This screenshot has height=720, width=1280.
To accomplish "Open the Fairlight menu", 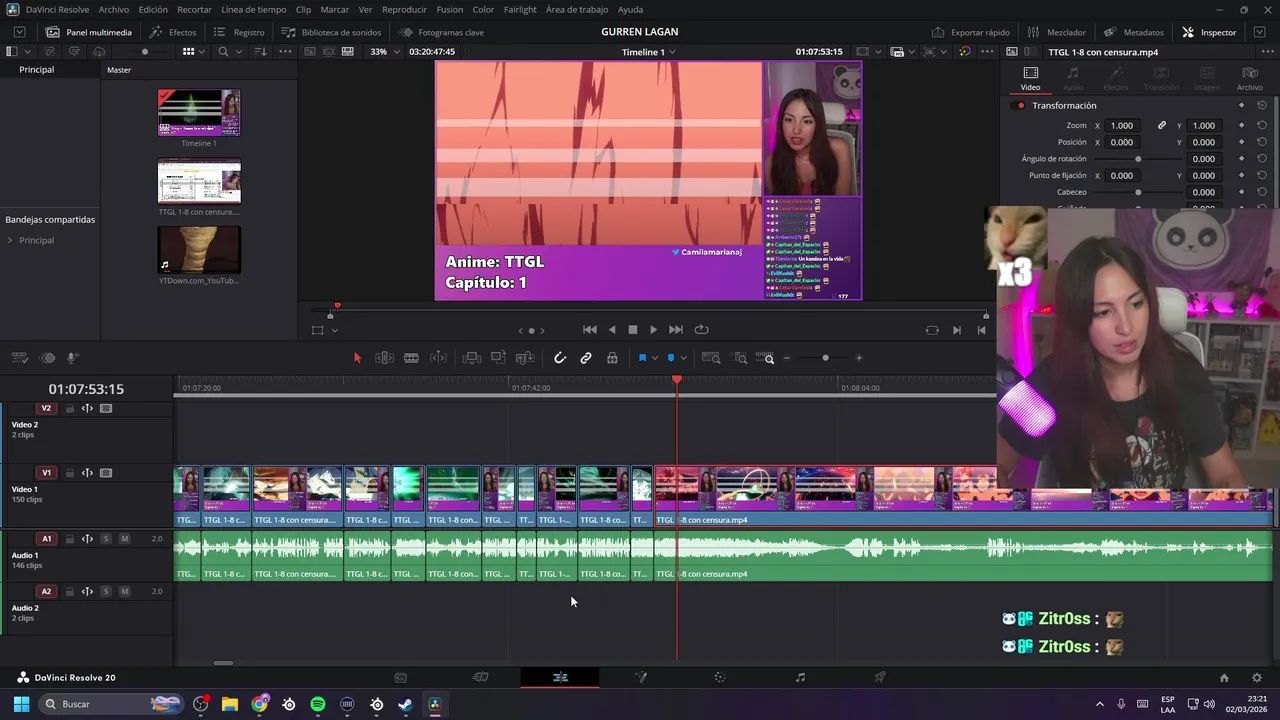I will (520, 9).
